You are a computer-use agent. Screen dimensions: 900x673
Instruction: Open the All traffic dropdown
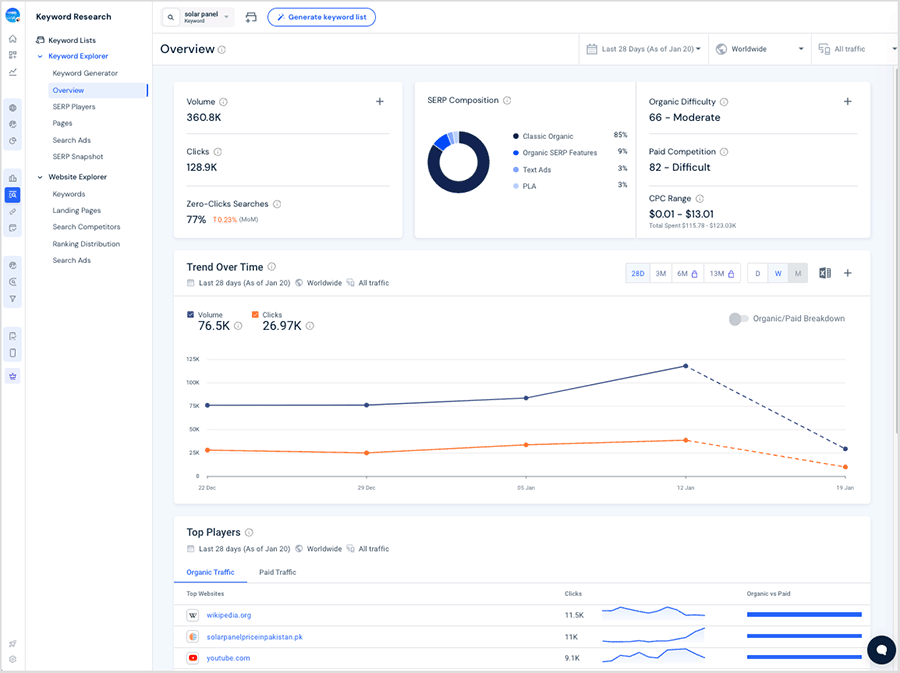856,49
